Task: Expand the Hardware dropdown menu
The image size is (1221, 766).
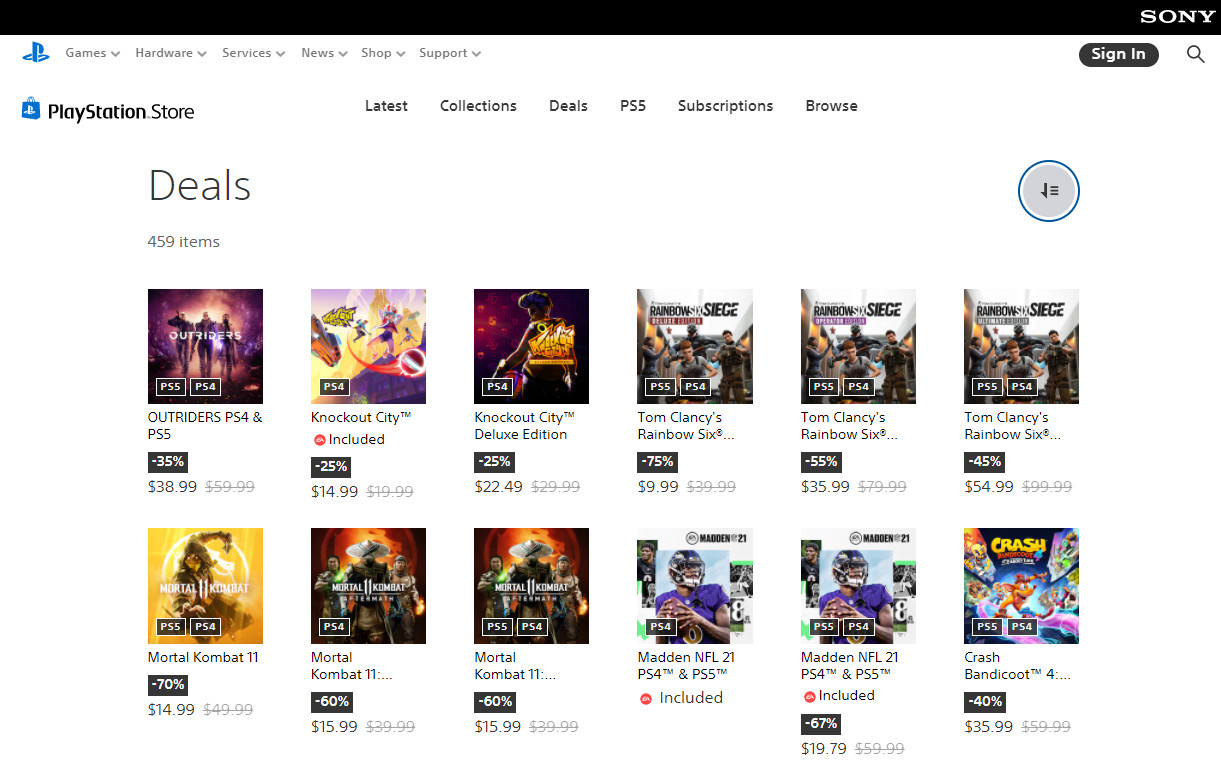Action: tap(171, 53)
